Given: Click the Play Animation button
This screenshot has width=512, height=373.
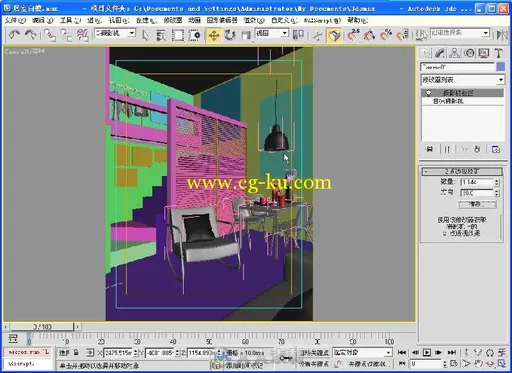Looking at the screenshot, I should tap(427, 352).
